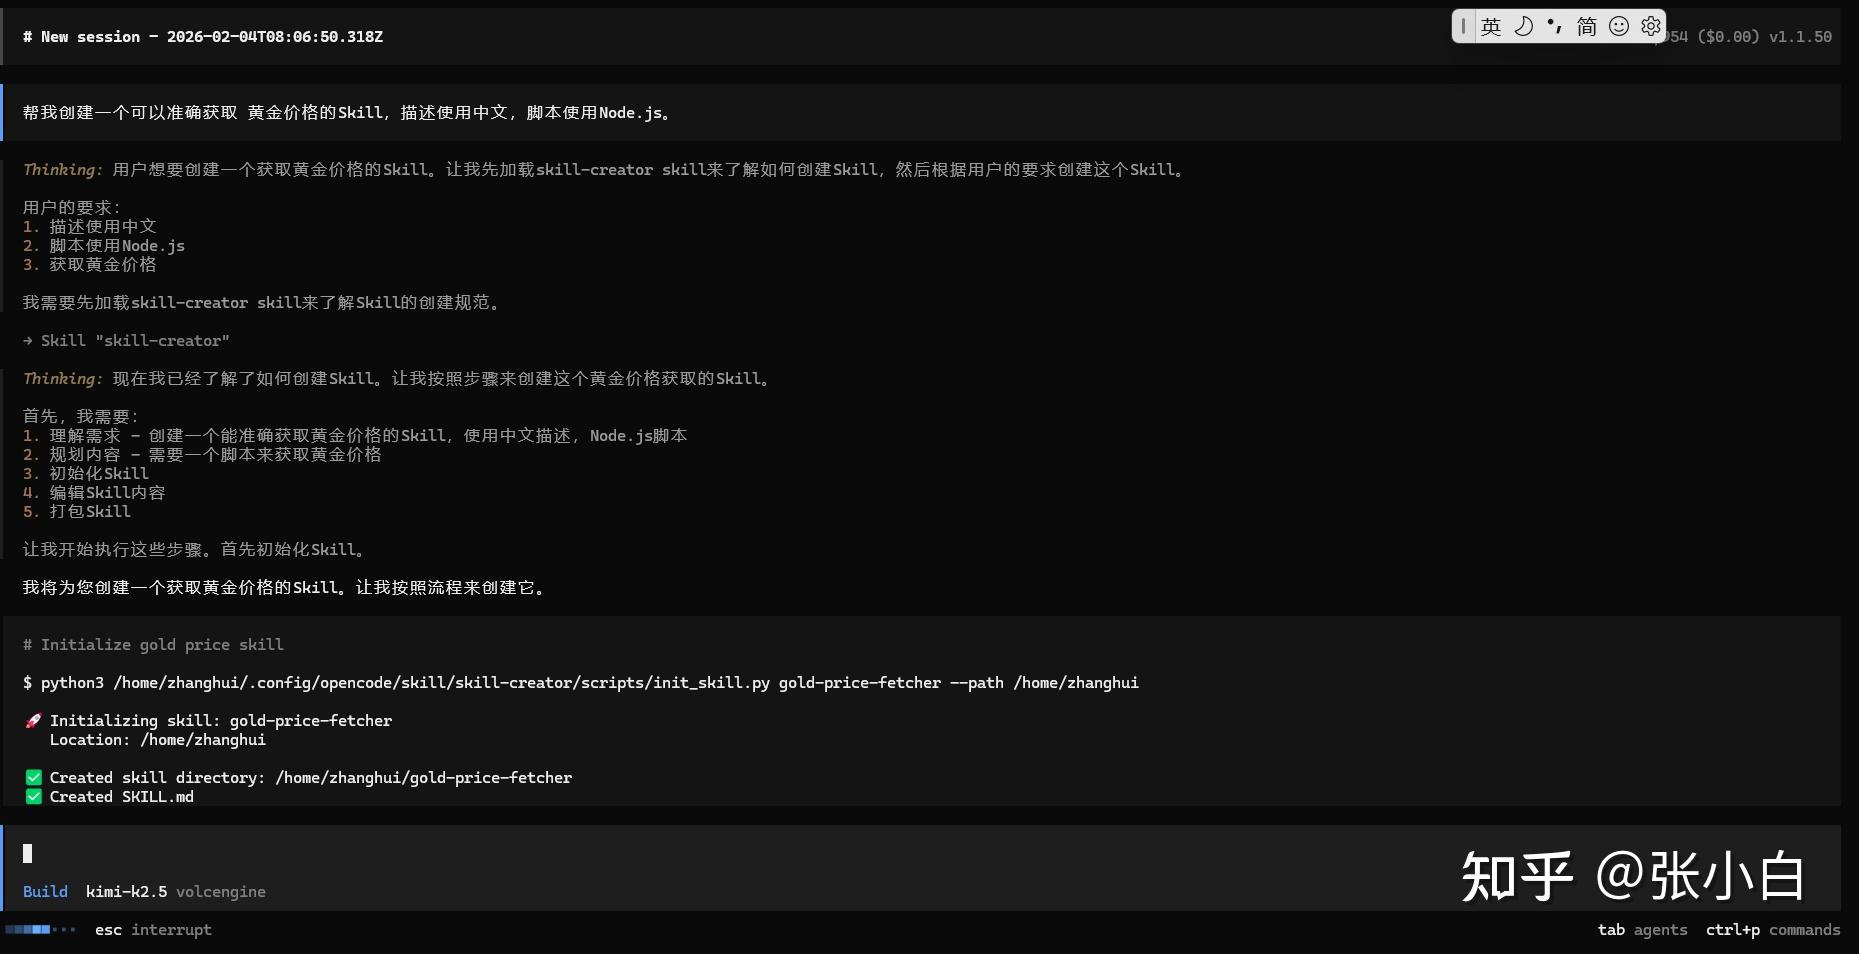
Task: Click the Created SKILL.md text
Action: [122, 797]
